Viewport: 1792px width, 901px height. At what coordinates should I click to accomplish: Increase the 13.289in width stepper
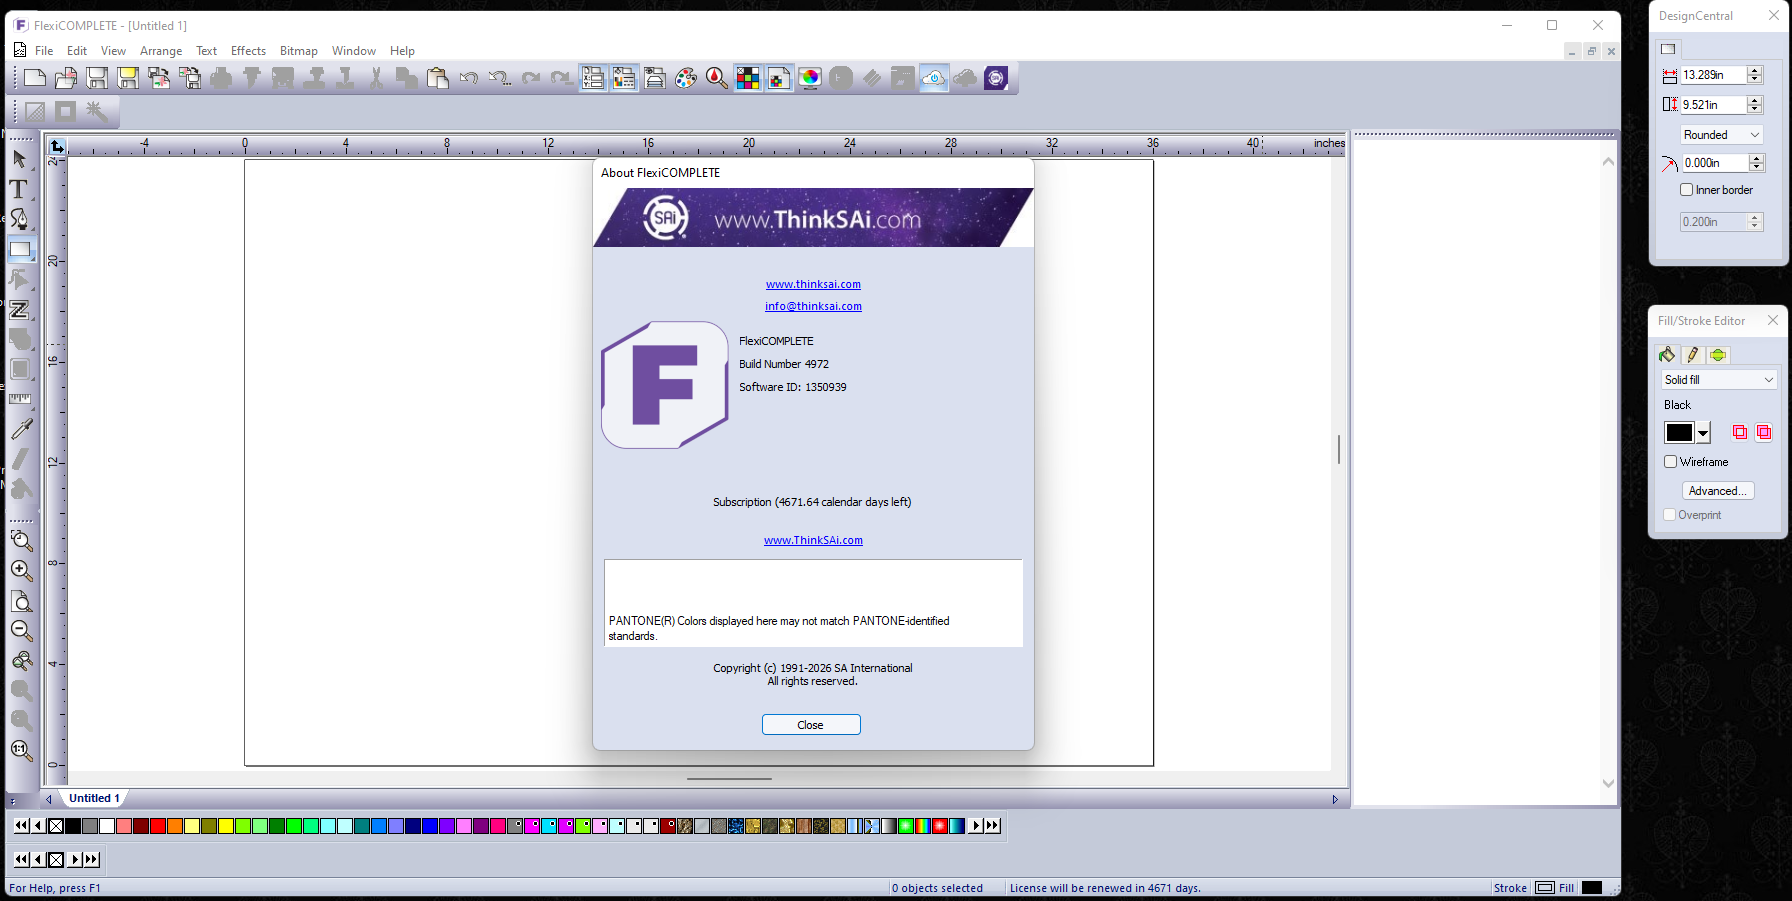click(x=1755, y=71)
